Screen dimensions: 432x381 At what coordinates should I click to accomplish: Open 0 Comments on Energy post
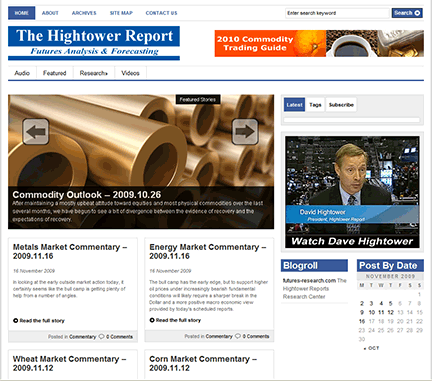pyautogui.click(x=256, y=336)
